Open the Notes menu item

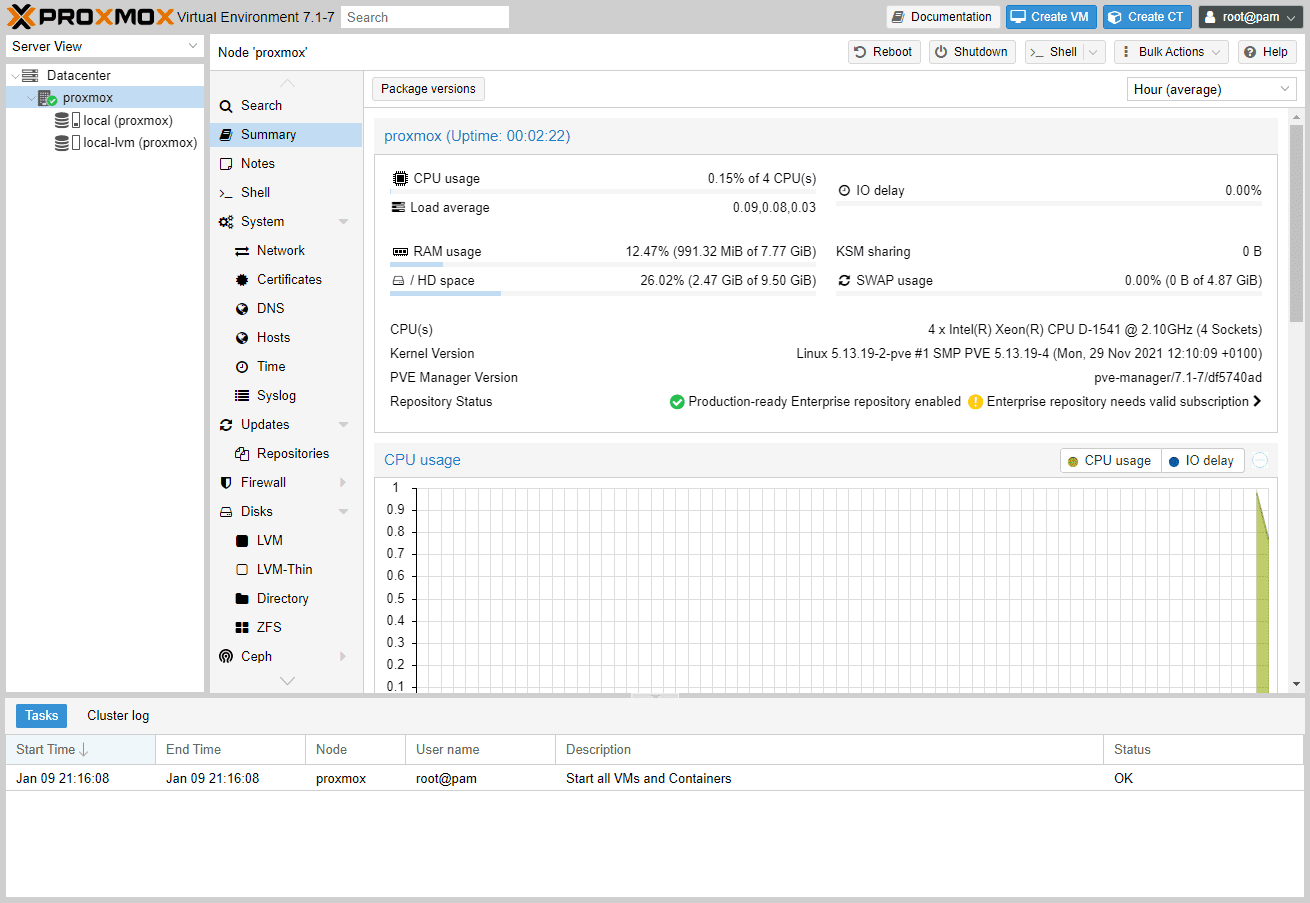point(286,164)
